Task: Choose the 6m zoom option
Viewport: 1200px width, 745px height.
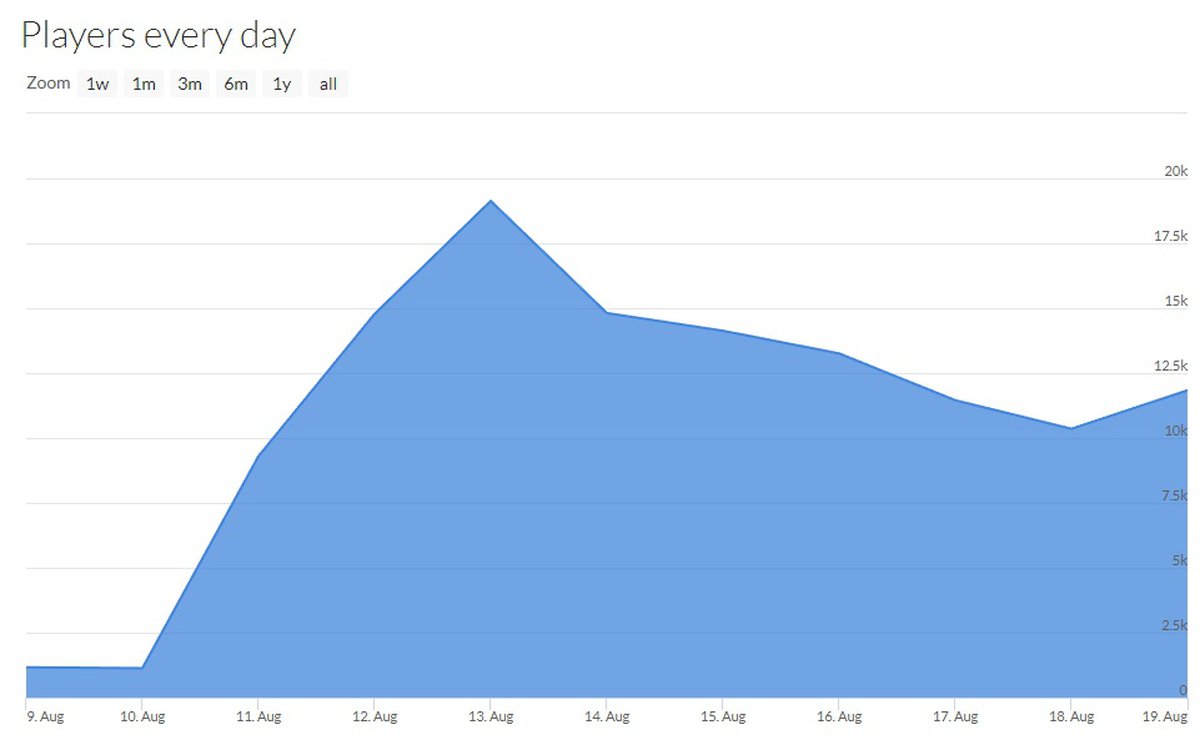Action: (236, 84)
